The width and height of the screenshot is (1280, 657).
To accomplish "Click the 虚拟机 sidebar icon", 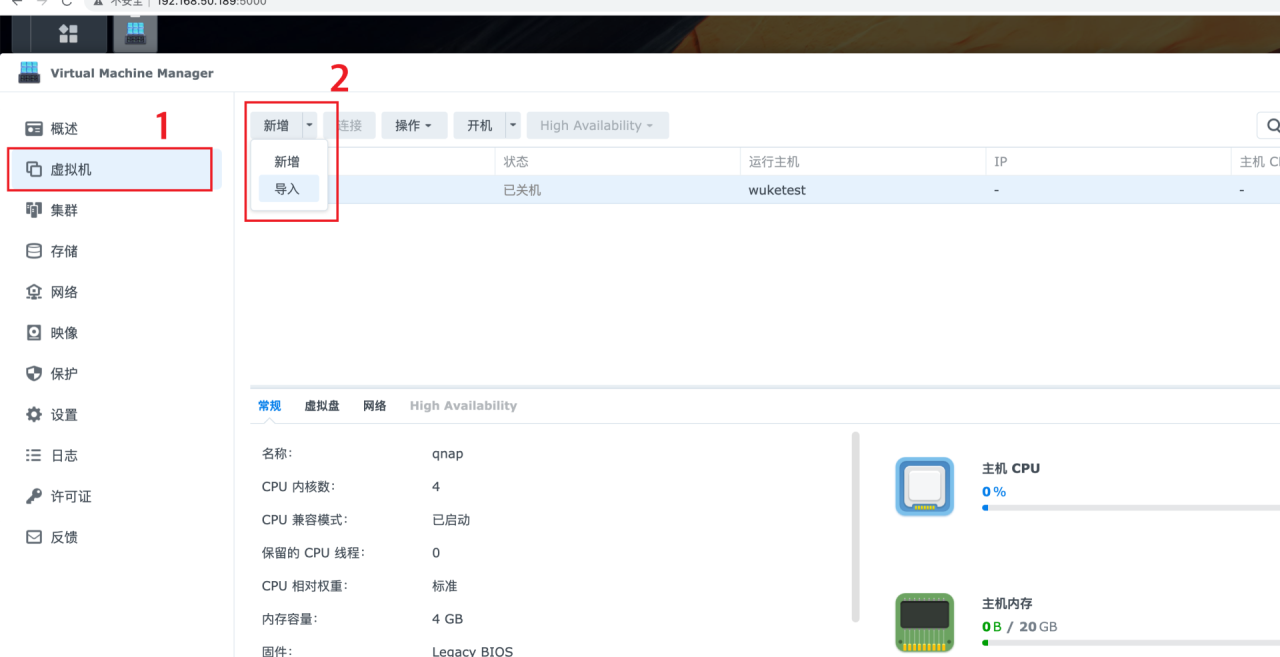I will click(x=34, y=170).
